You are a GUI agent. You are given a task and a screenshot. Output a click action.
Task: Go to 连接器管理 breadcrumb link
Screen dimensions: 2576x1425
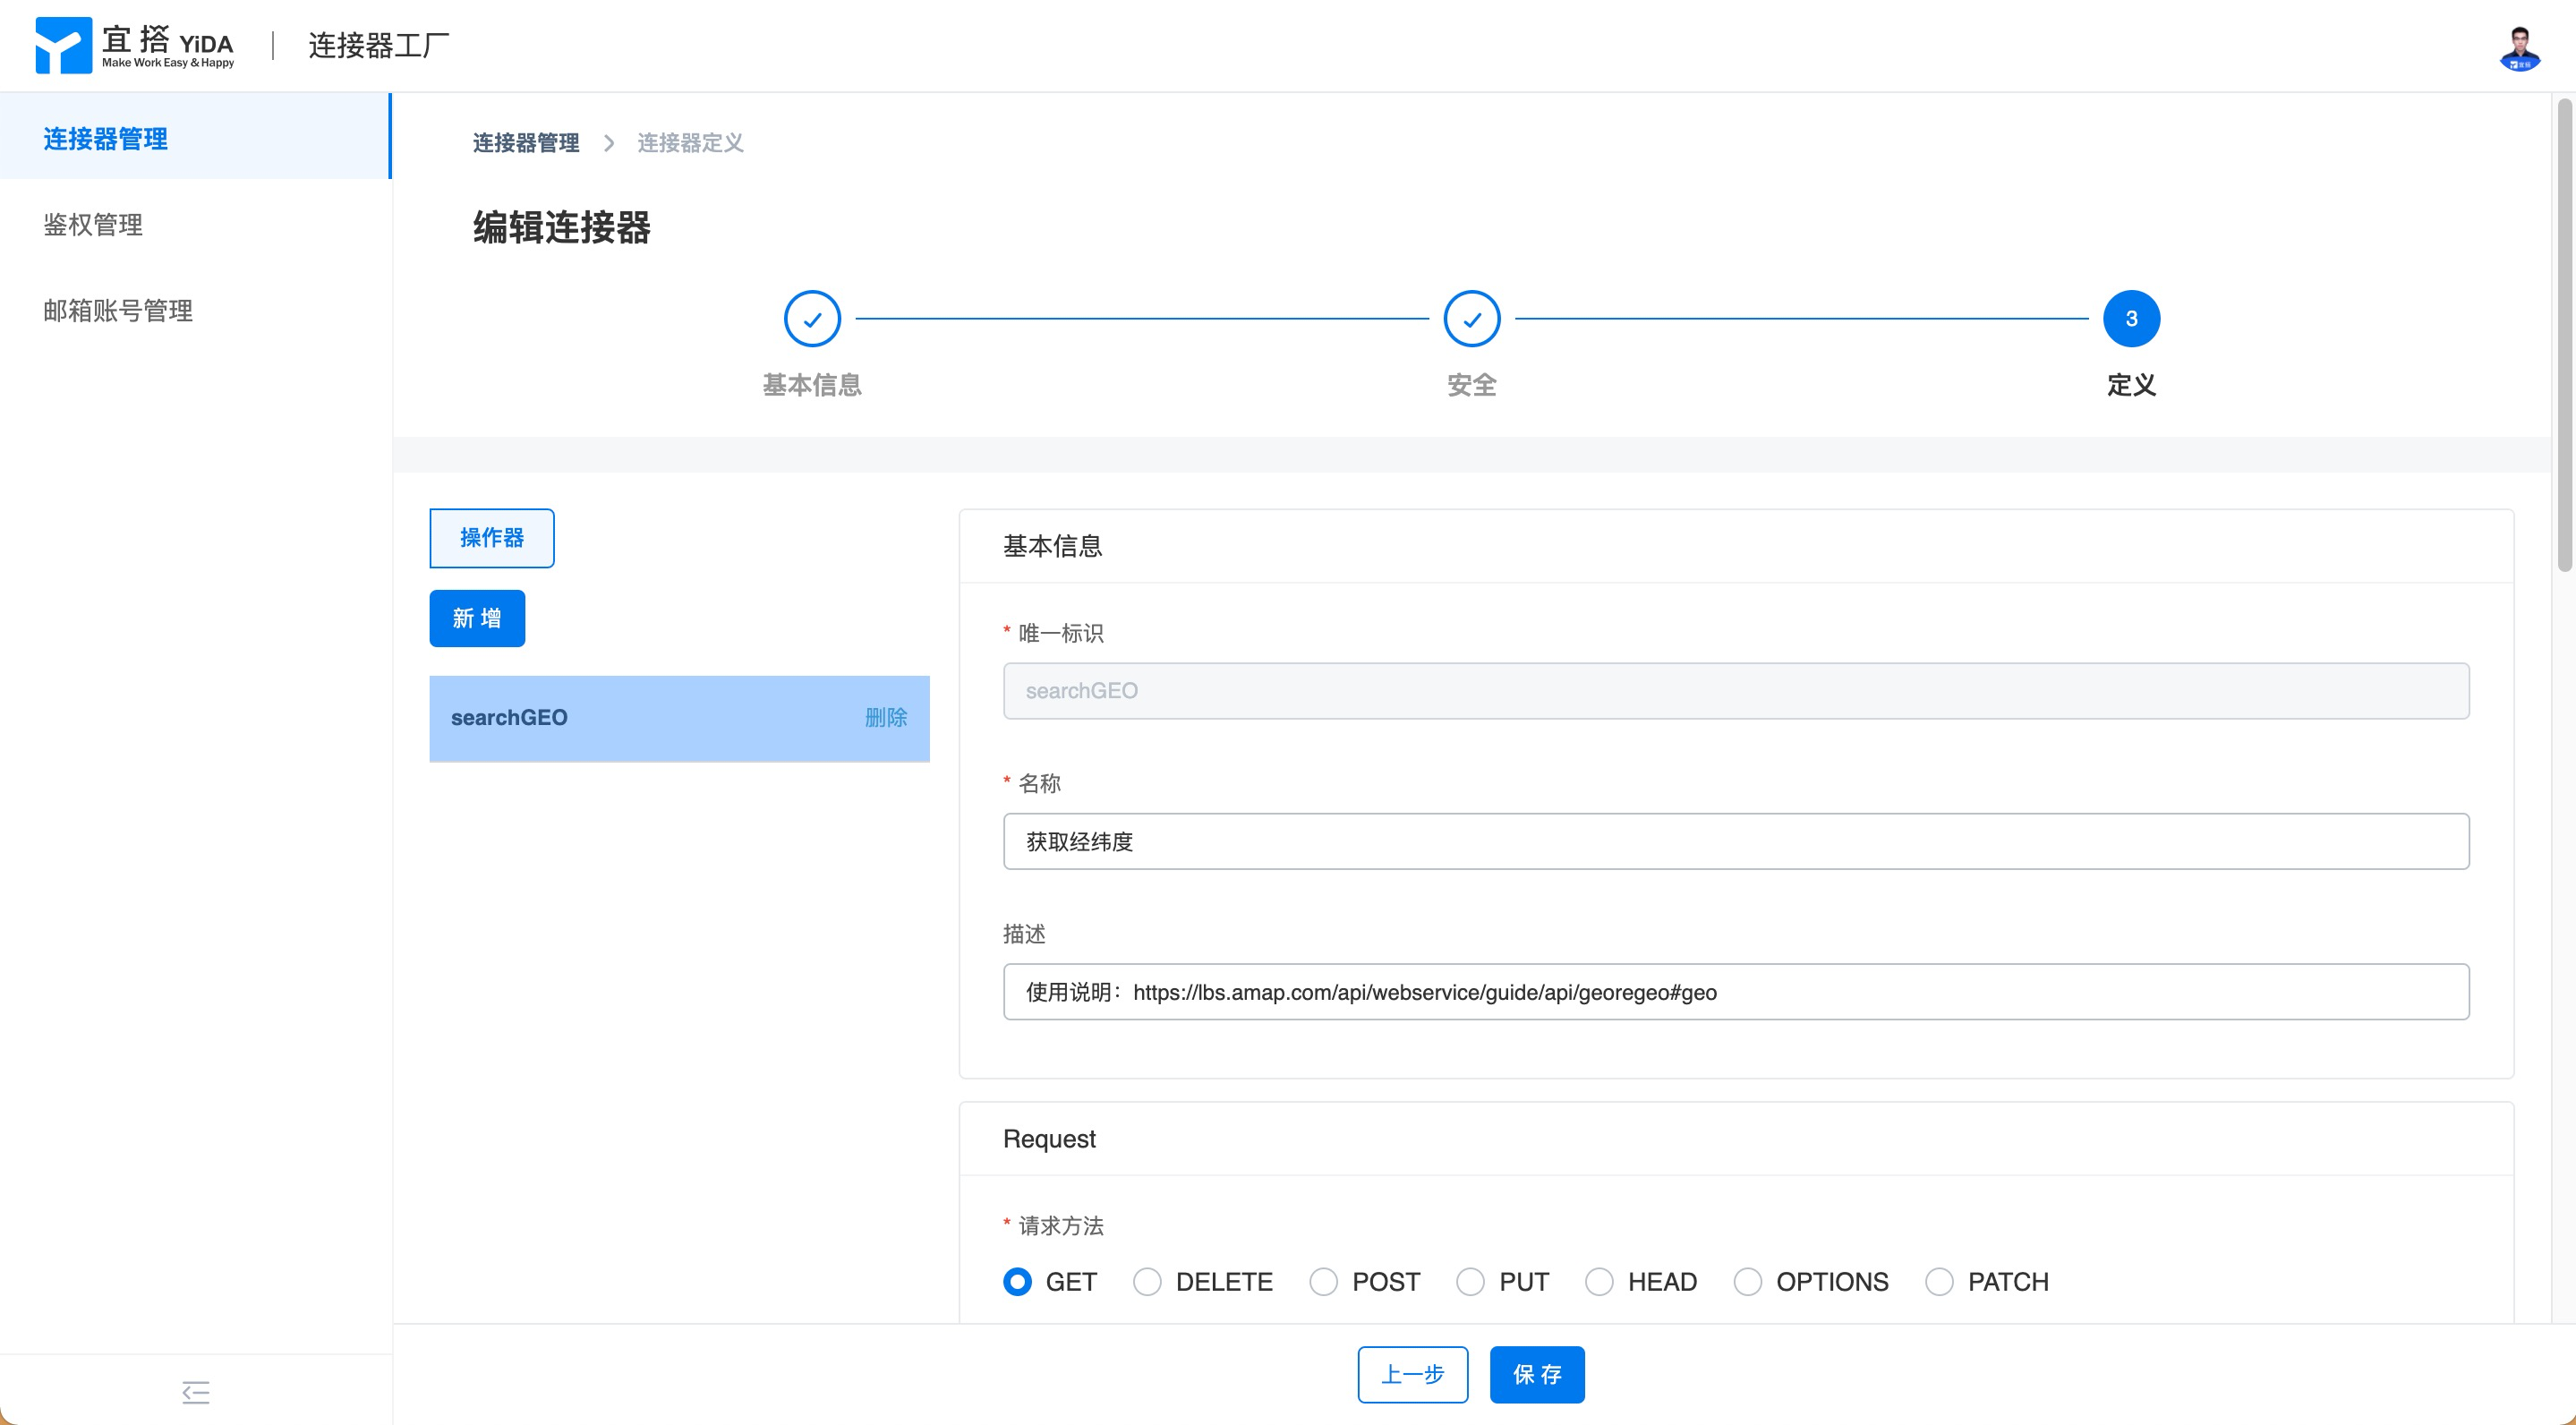[x=526, y=143]
